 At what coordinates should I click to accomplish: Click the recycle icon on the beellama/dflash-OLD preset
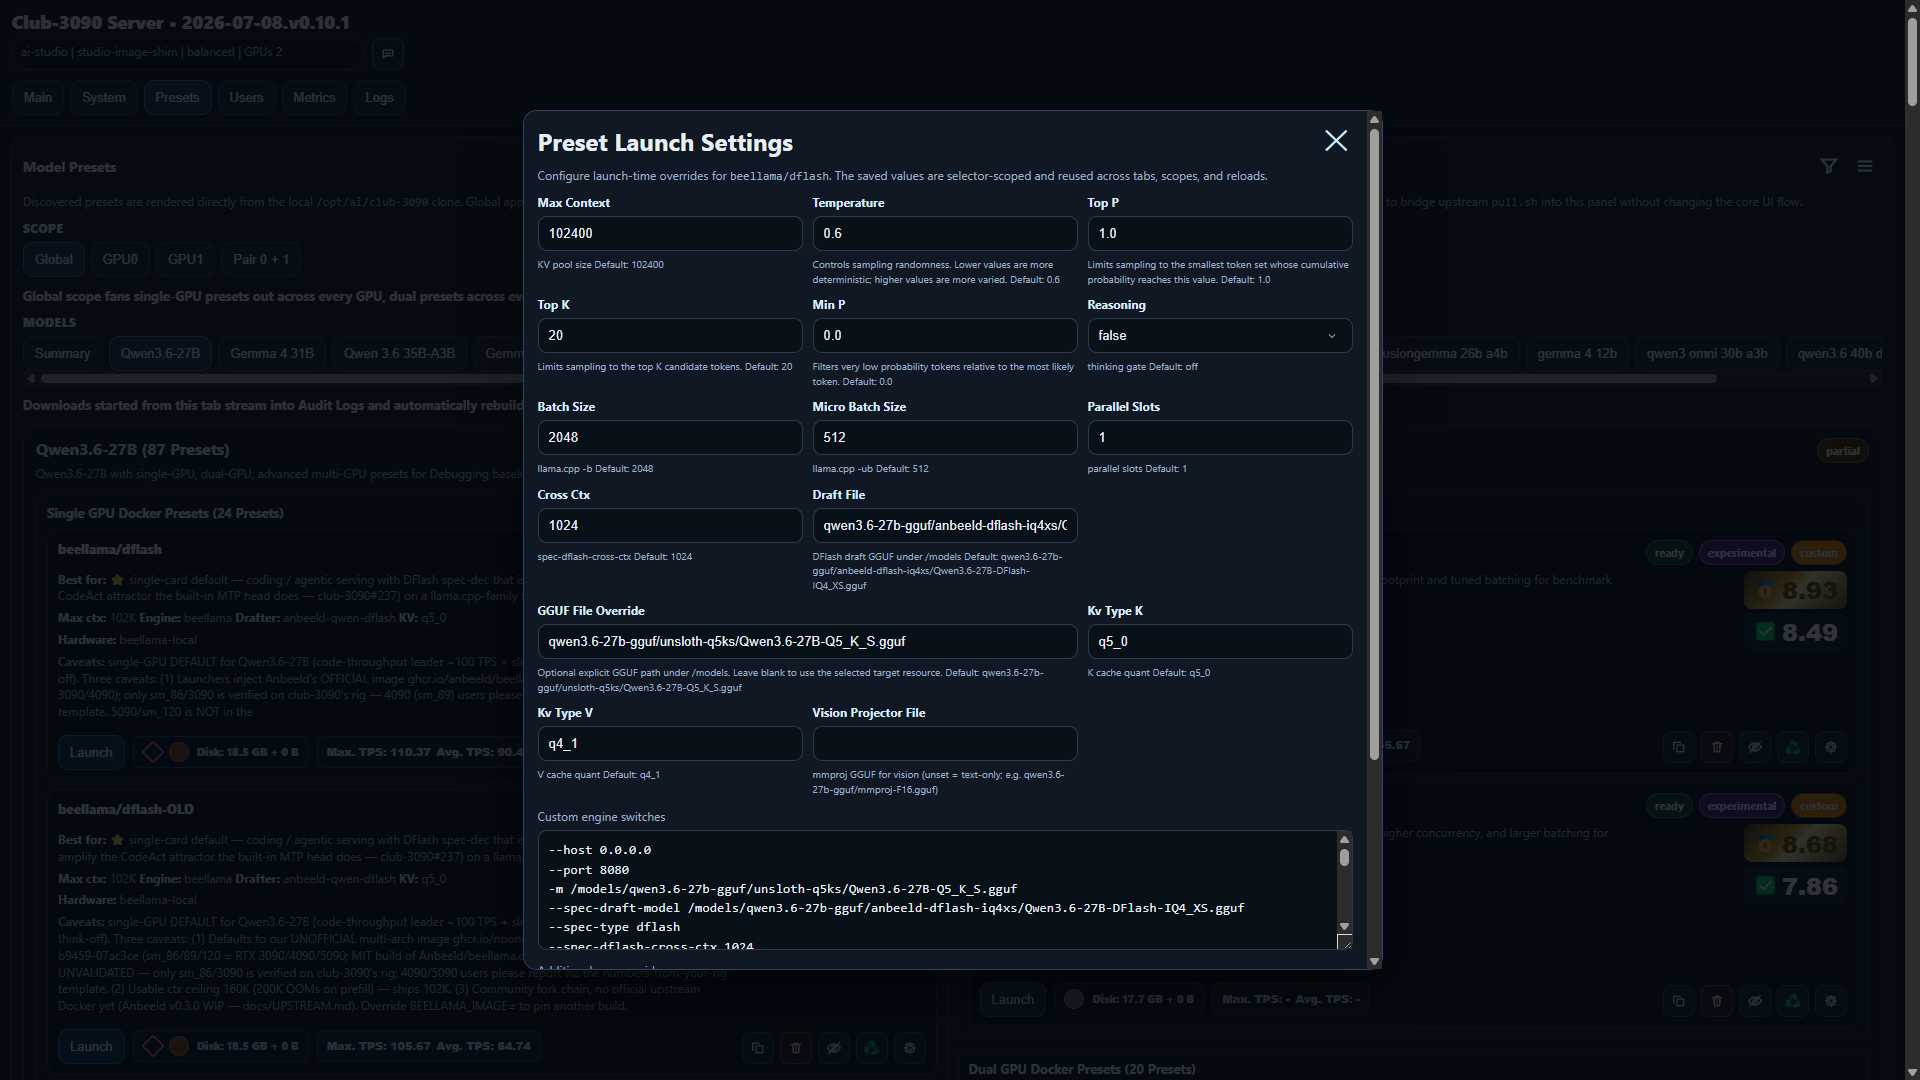(872, 1047)
